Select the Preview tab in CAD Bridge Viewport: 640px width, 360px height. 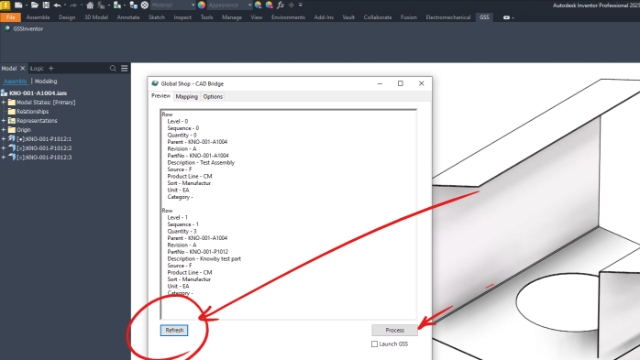161,96
